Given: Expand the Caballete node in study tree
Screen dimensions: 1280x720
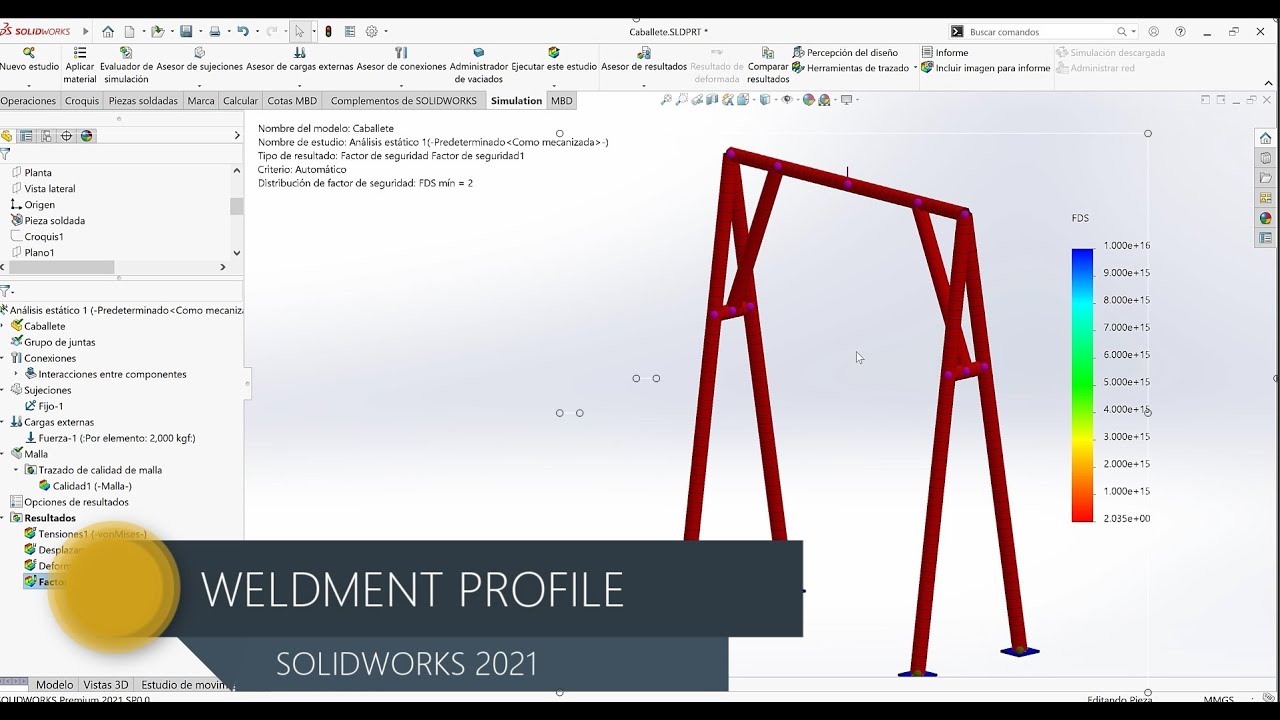Looking at the screenshot, I should click(x=3, y=326).
